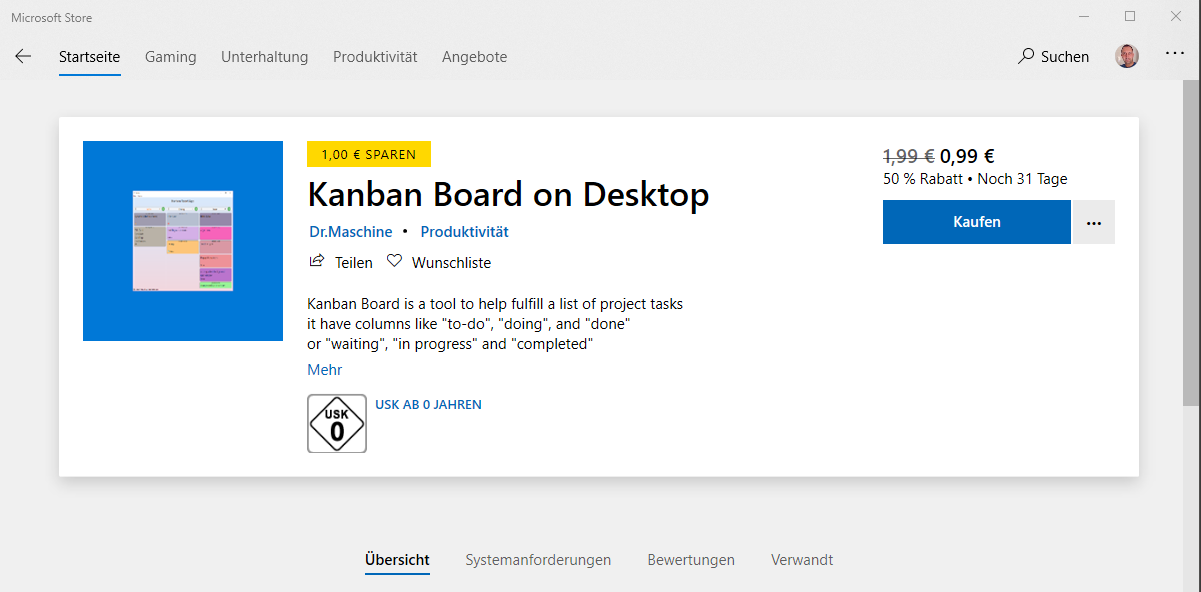The height and width of the screenshot is (592, 1201).
Task: Click the 50 % Rabatt text
Action: click(922, 179)
